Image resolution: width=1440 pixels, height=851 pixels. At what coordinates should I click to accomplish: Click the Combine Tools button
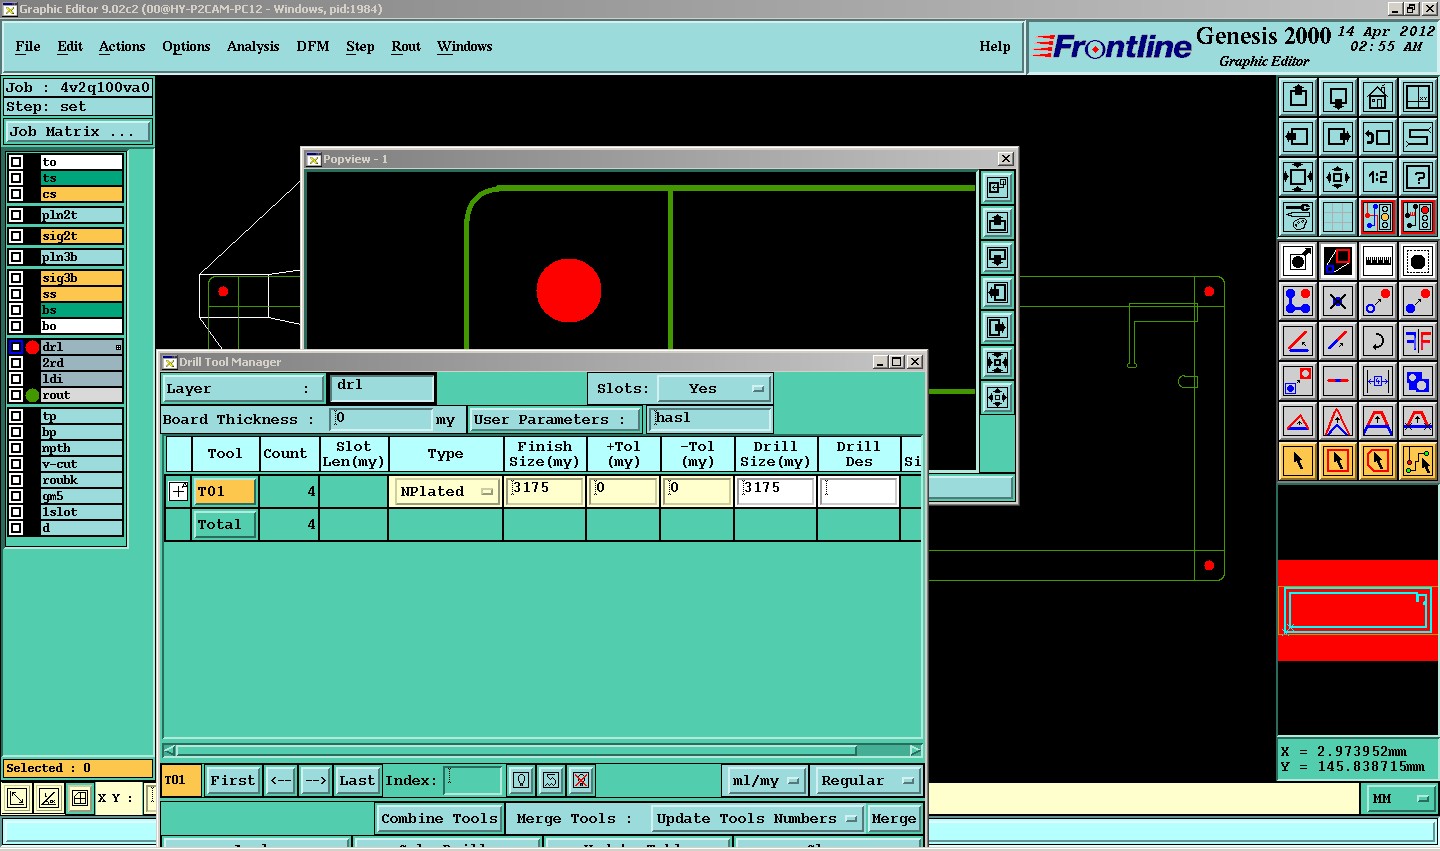coord(439,818)
